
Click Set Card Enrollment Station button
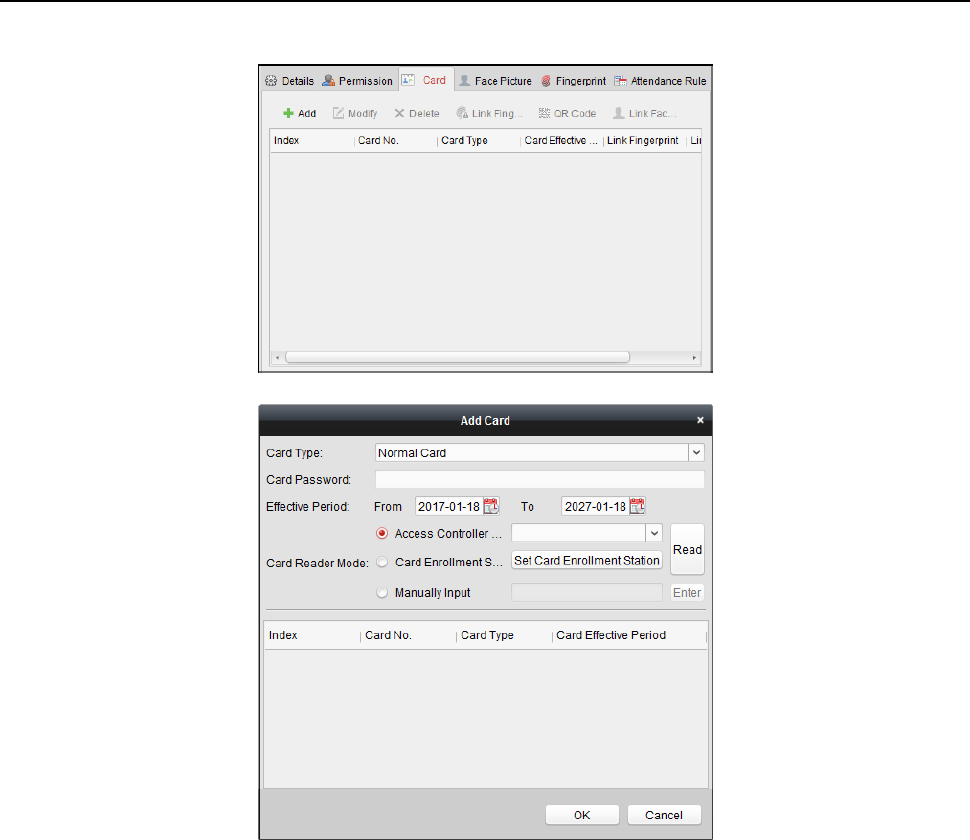586,560
